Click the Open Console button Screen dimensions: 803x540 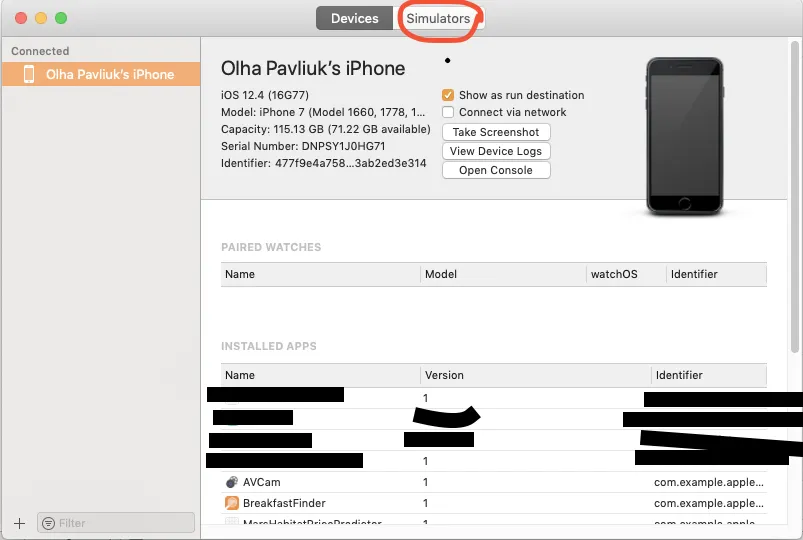coord(496,170)
